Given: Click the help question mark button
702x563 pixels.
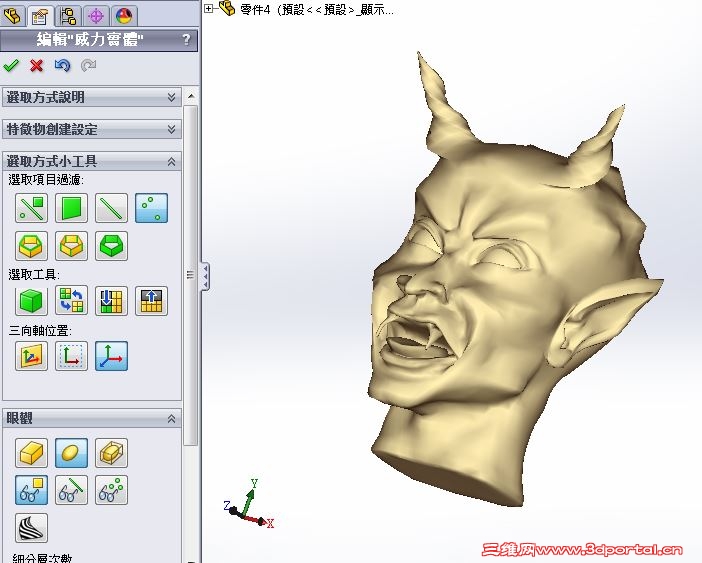Looking at the screenshot, I should [187, 40].
